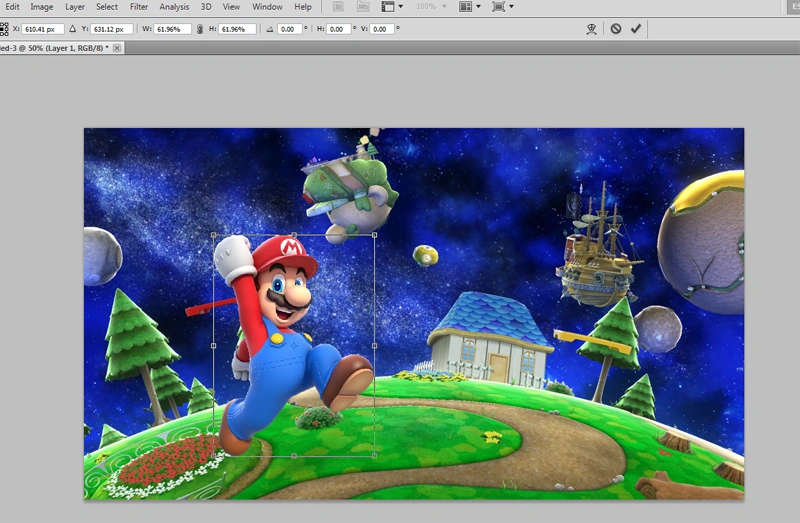Toggle relative positioning triangle for reference point

coord(72,29)
